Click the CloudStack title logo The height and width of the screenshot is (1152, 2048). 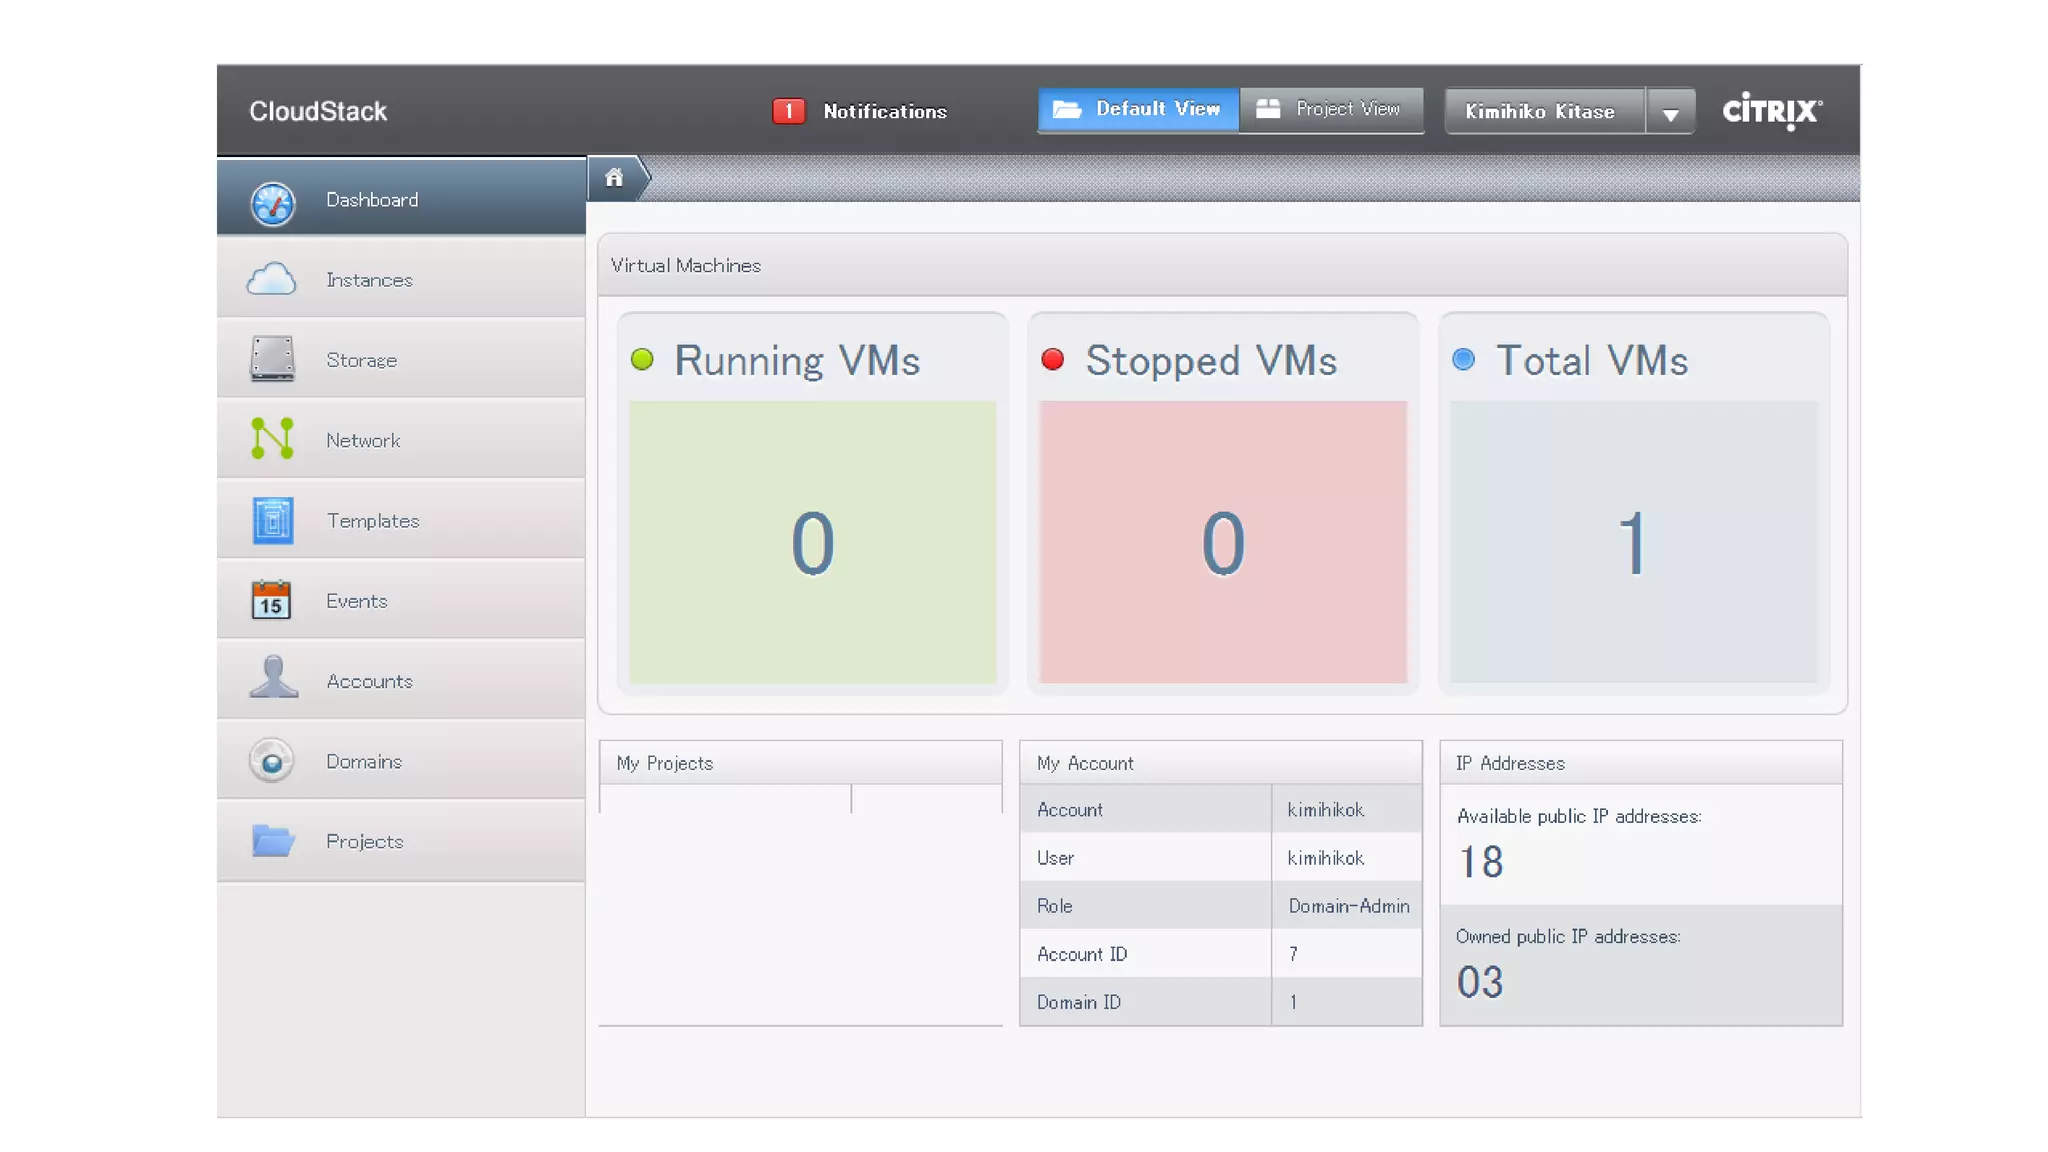coord(318,111)
